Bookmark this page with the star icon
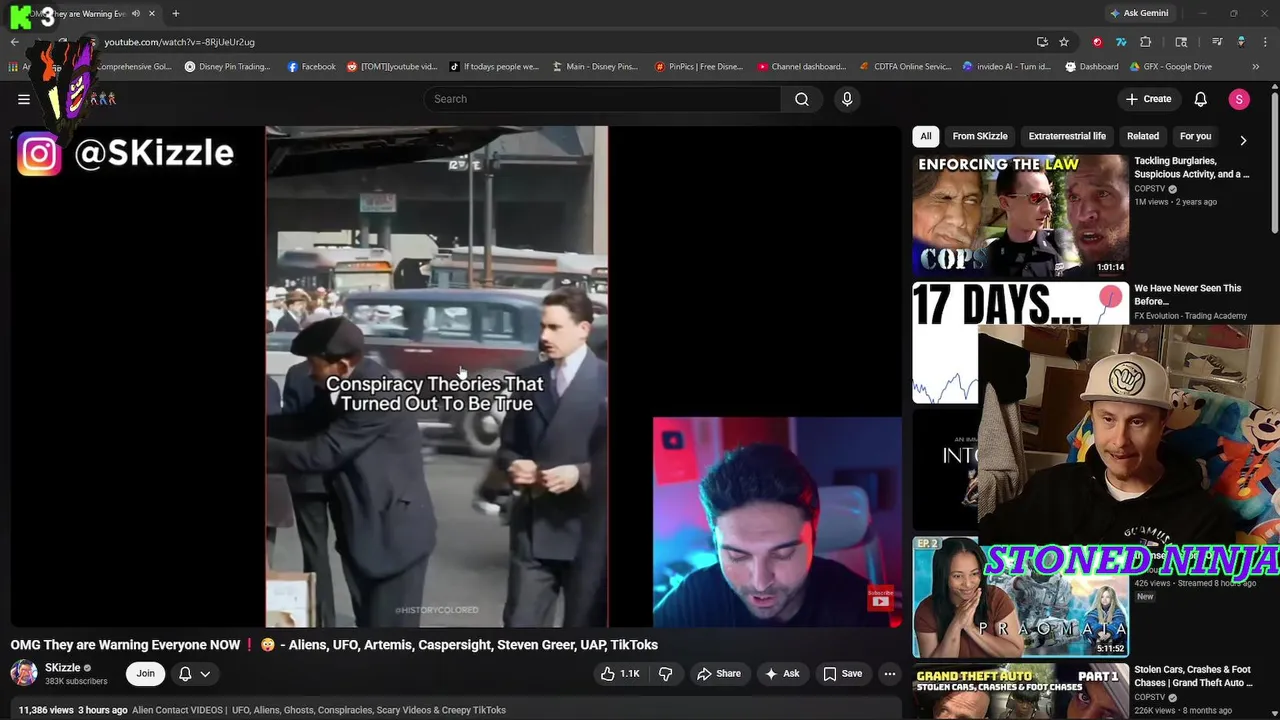Viewport: 1280px width, 720px height. tap(1064, 42)
